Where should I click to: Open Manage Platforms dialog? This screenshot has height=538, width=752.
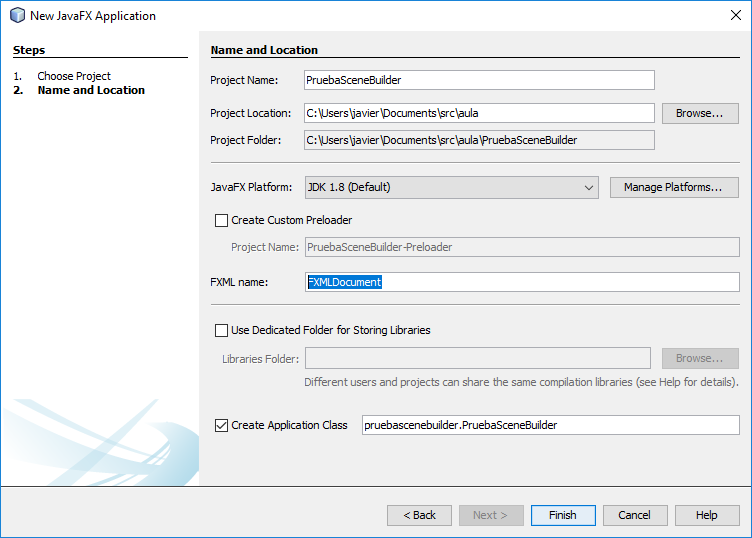(673, 187)
